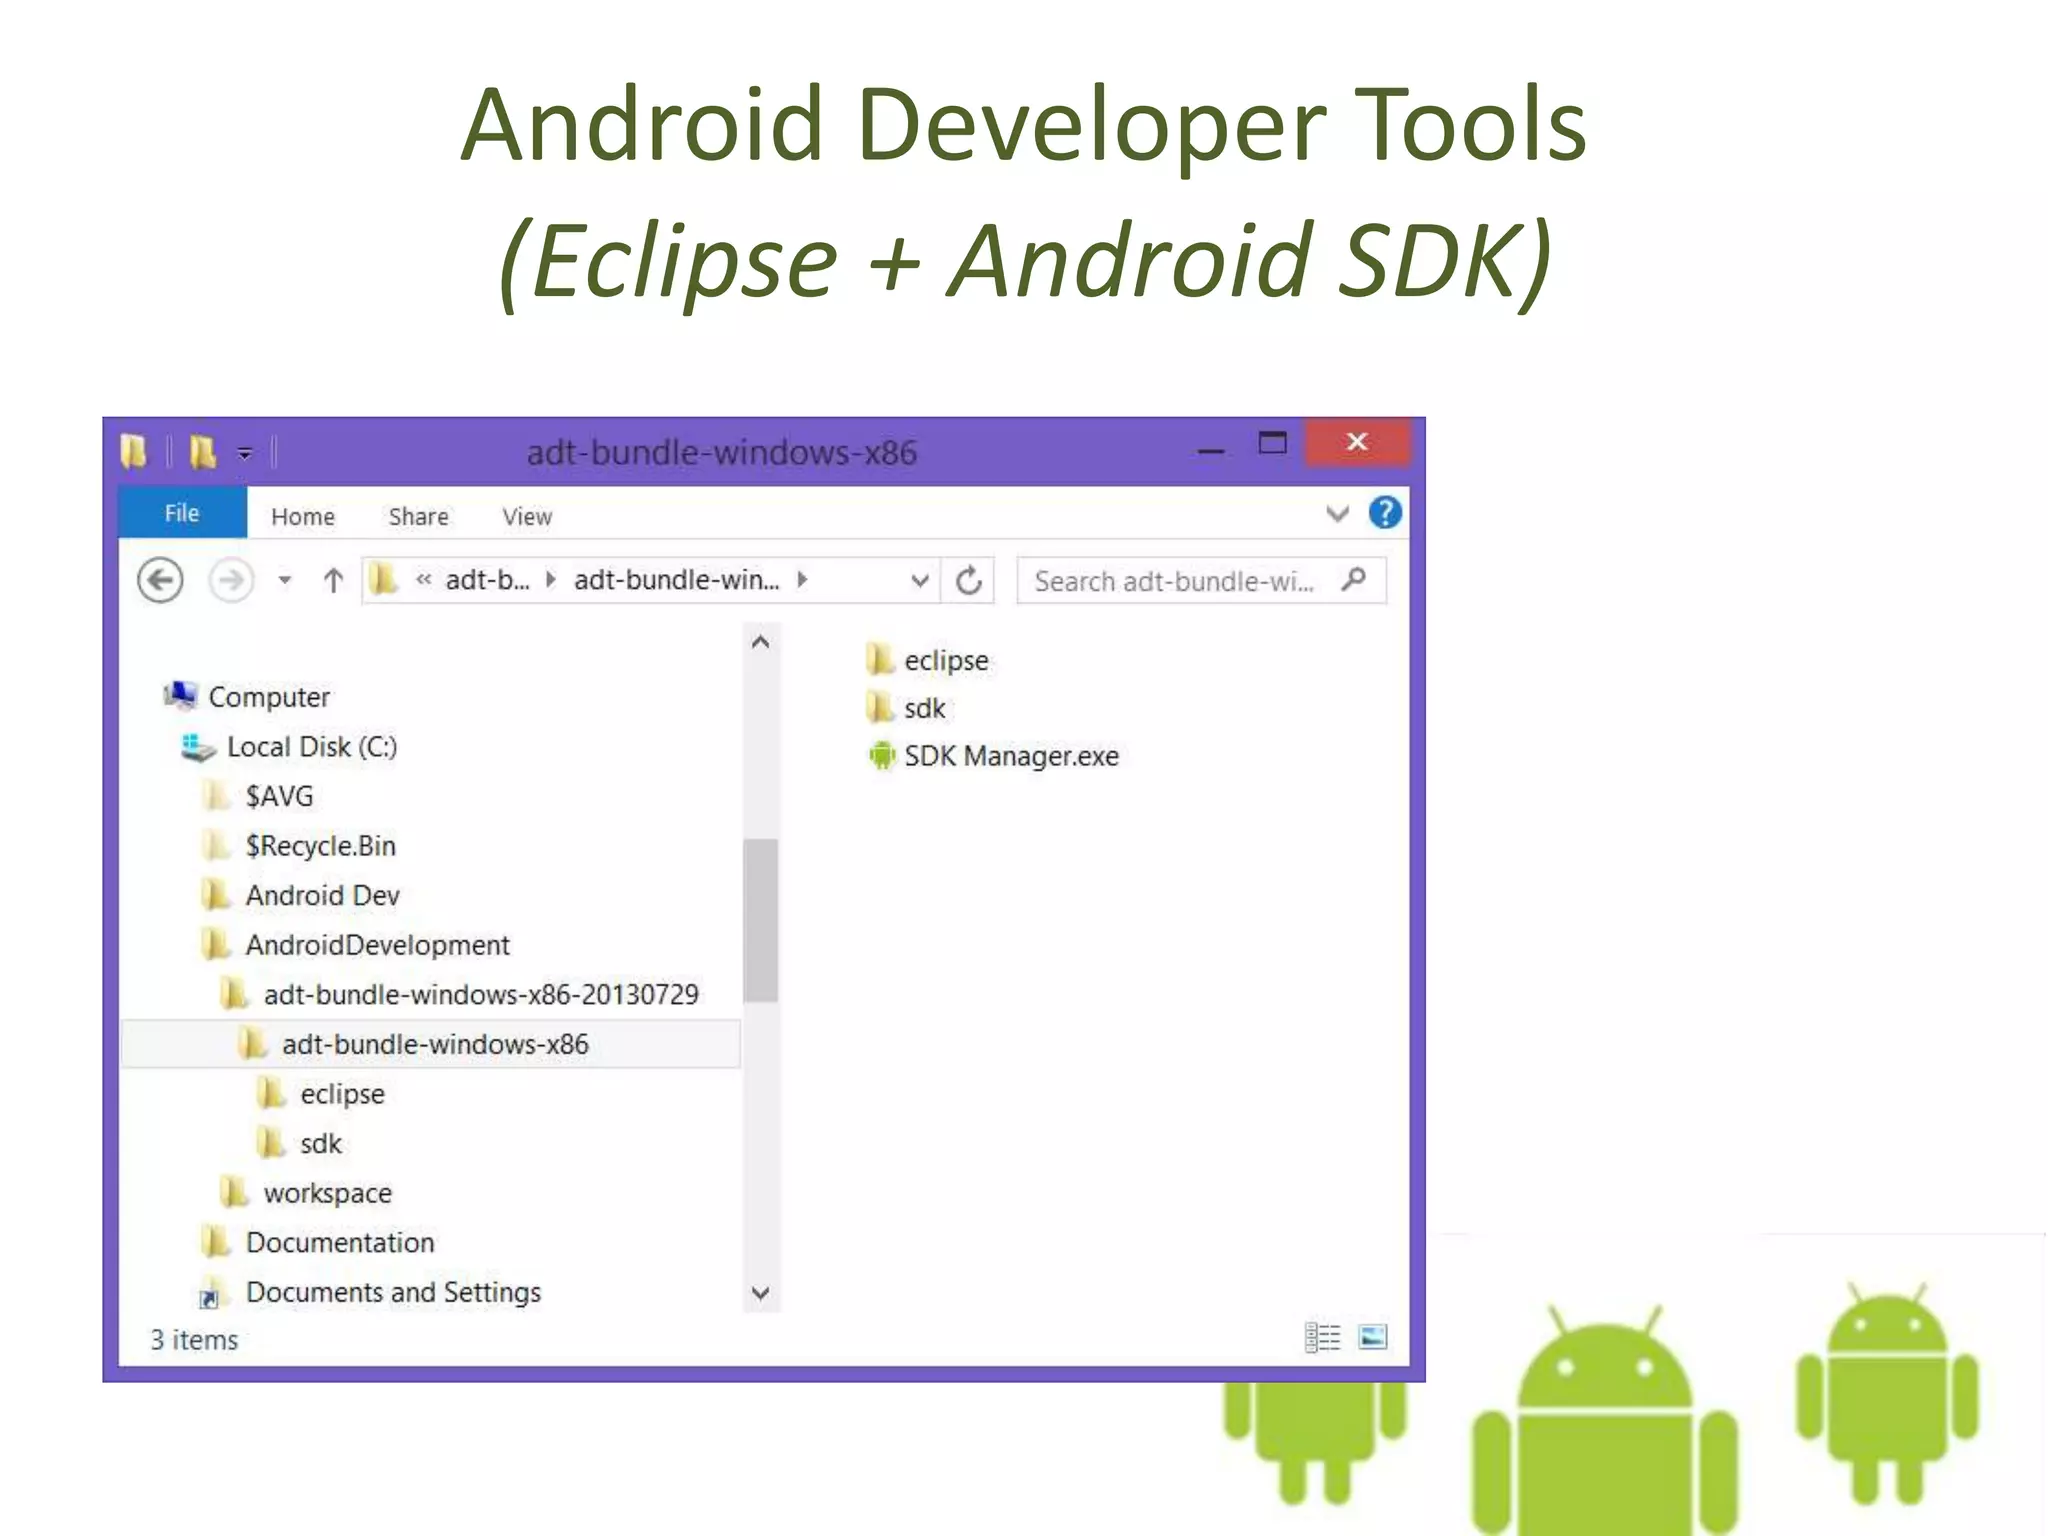Click the Forward navigation arrow
2048x1536 pixels.
pos(231,581)
